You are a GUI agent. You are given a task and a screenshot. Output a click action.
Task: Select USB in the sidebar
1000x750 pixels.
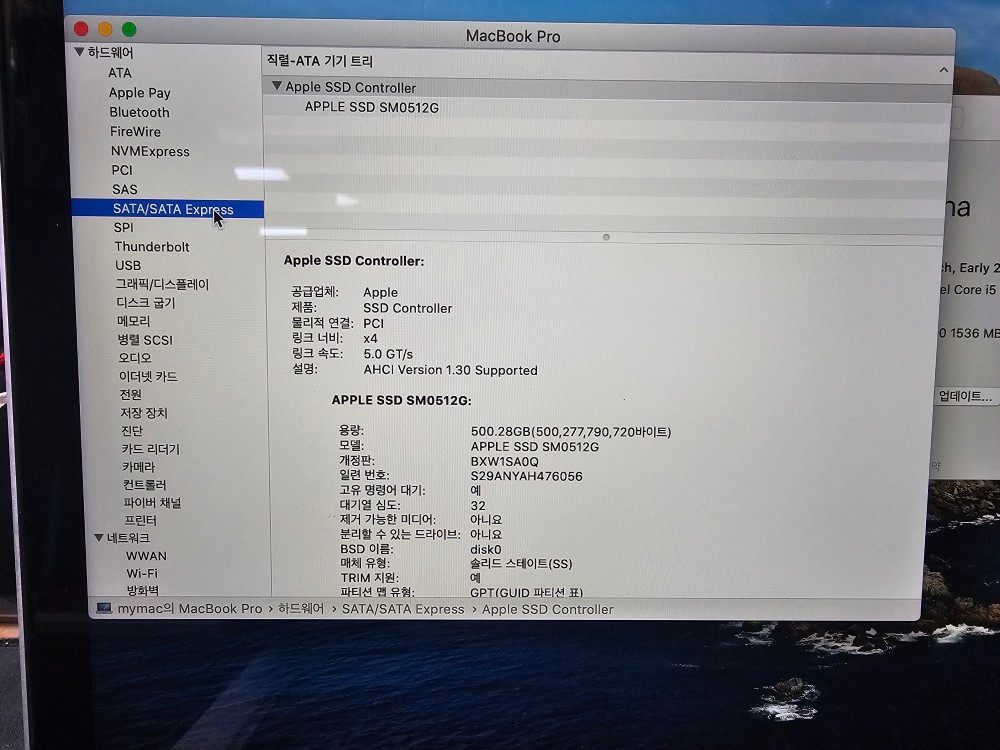point(128,265)
